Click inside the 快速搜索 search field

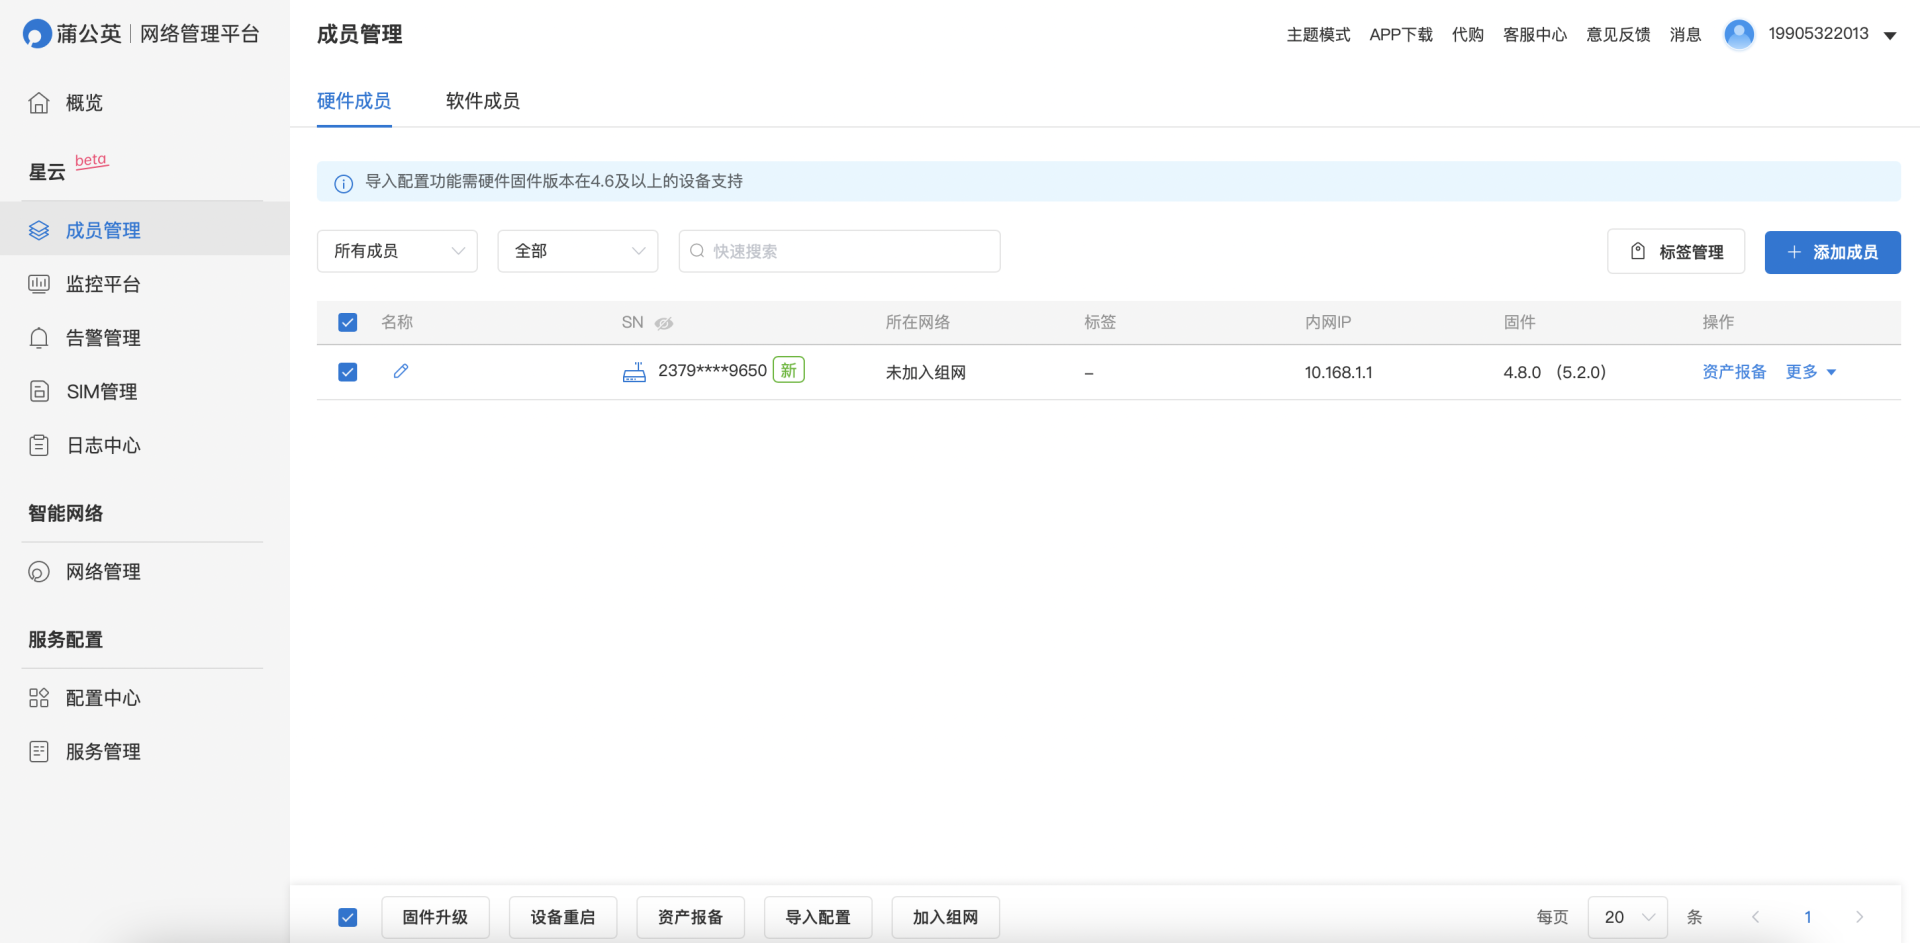[840, 251]
